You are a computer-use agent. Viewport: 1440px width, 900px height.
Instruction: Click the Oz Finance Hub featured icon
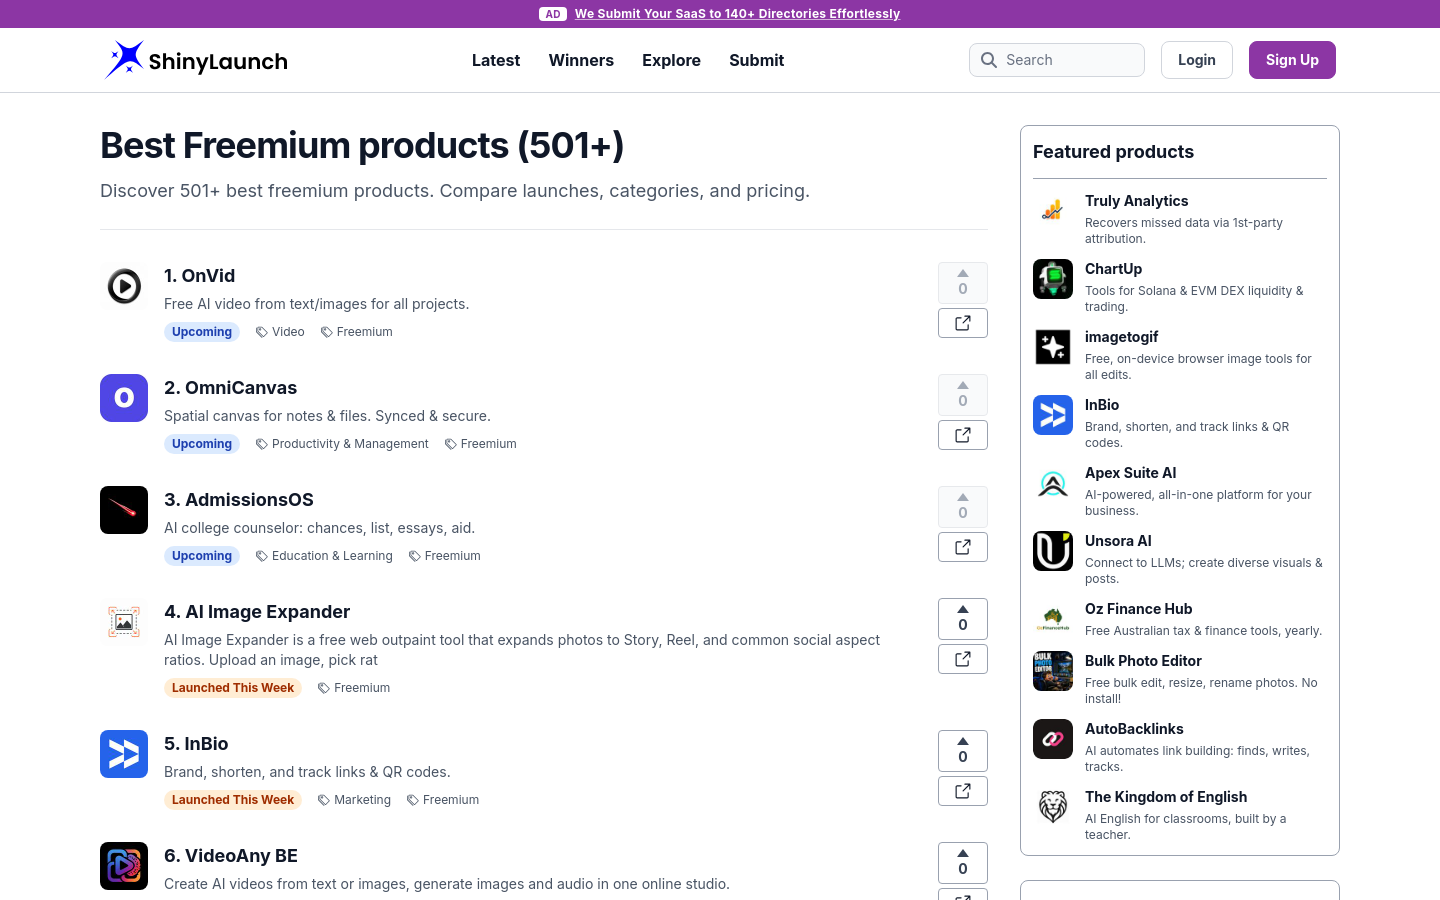[x=1053, y=619]
